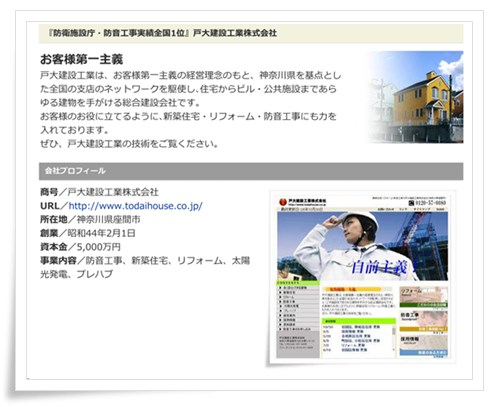
Task: Click the 所在地 row 神奈川県座間市
Action: tap(90, 219)
